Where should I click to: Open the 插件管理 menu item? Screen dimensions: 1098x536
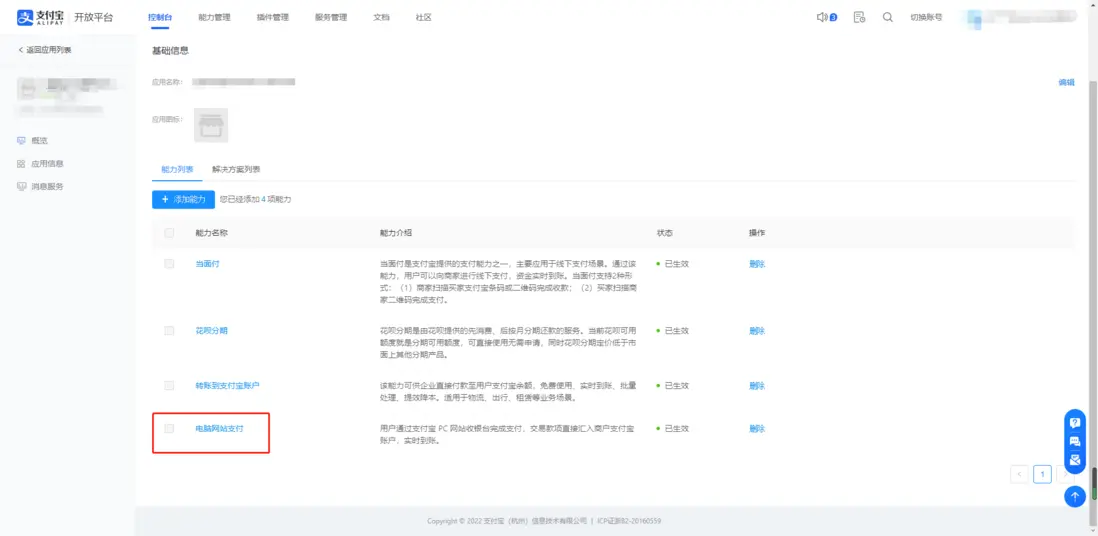(x=272, y=18)
